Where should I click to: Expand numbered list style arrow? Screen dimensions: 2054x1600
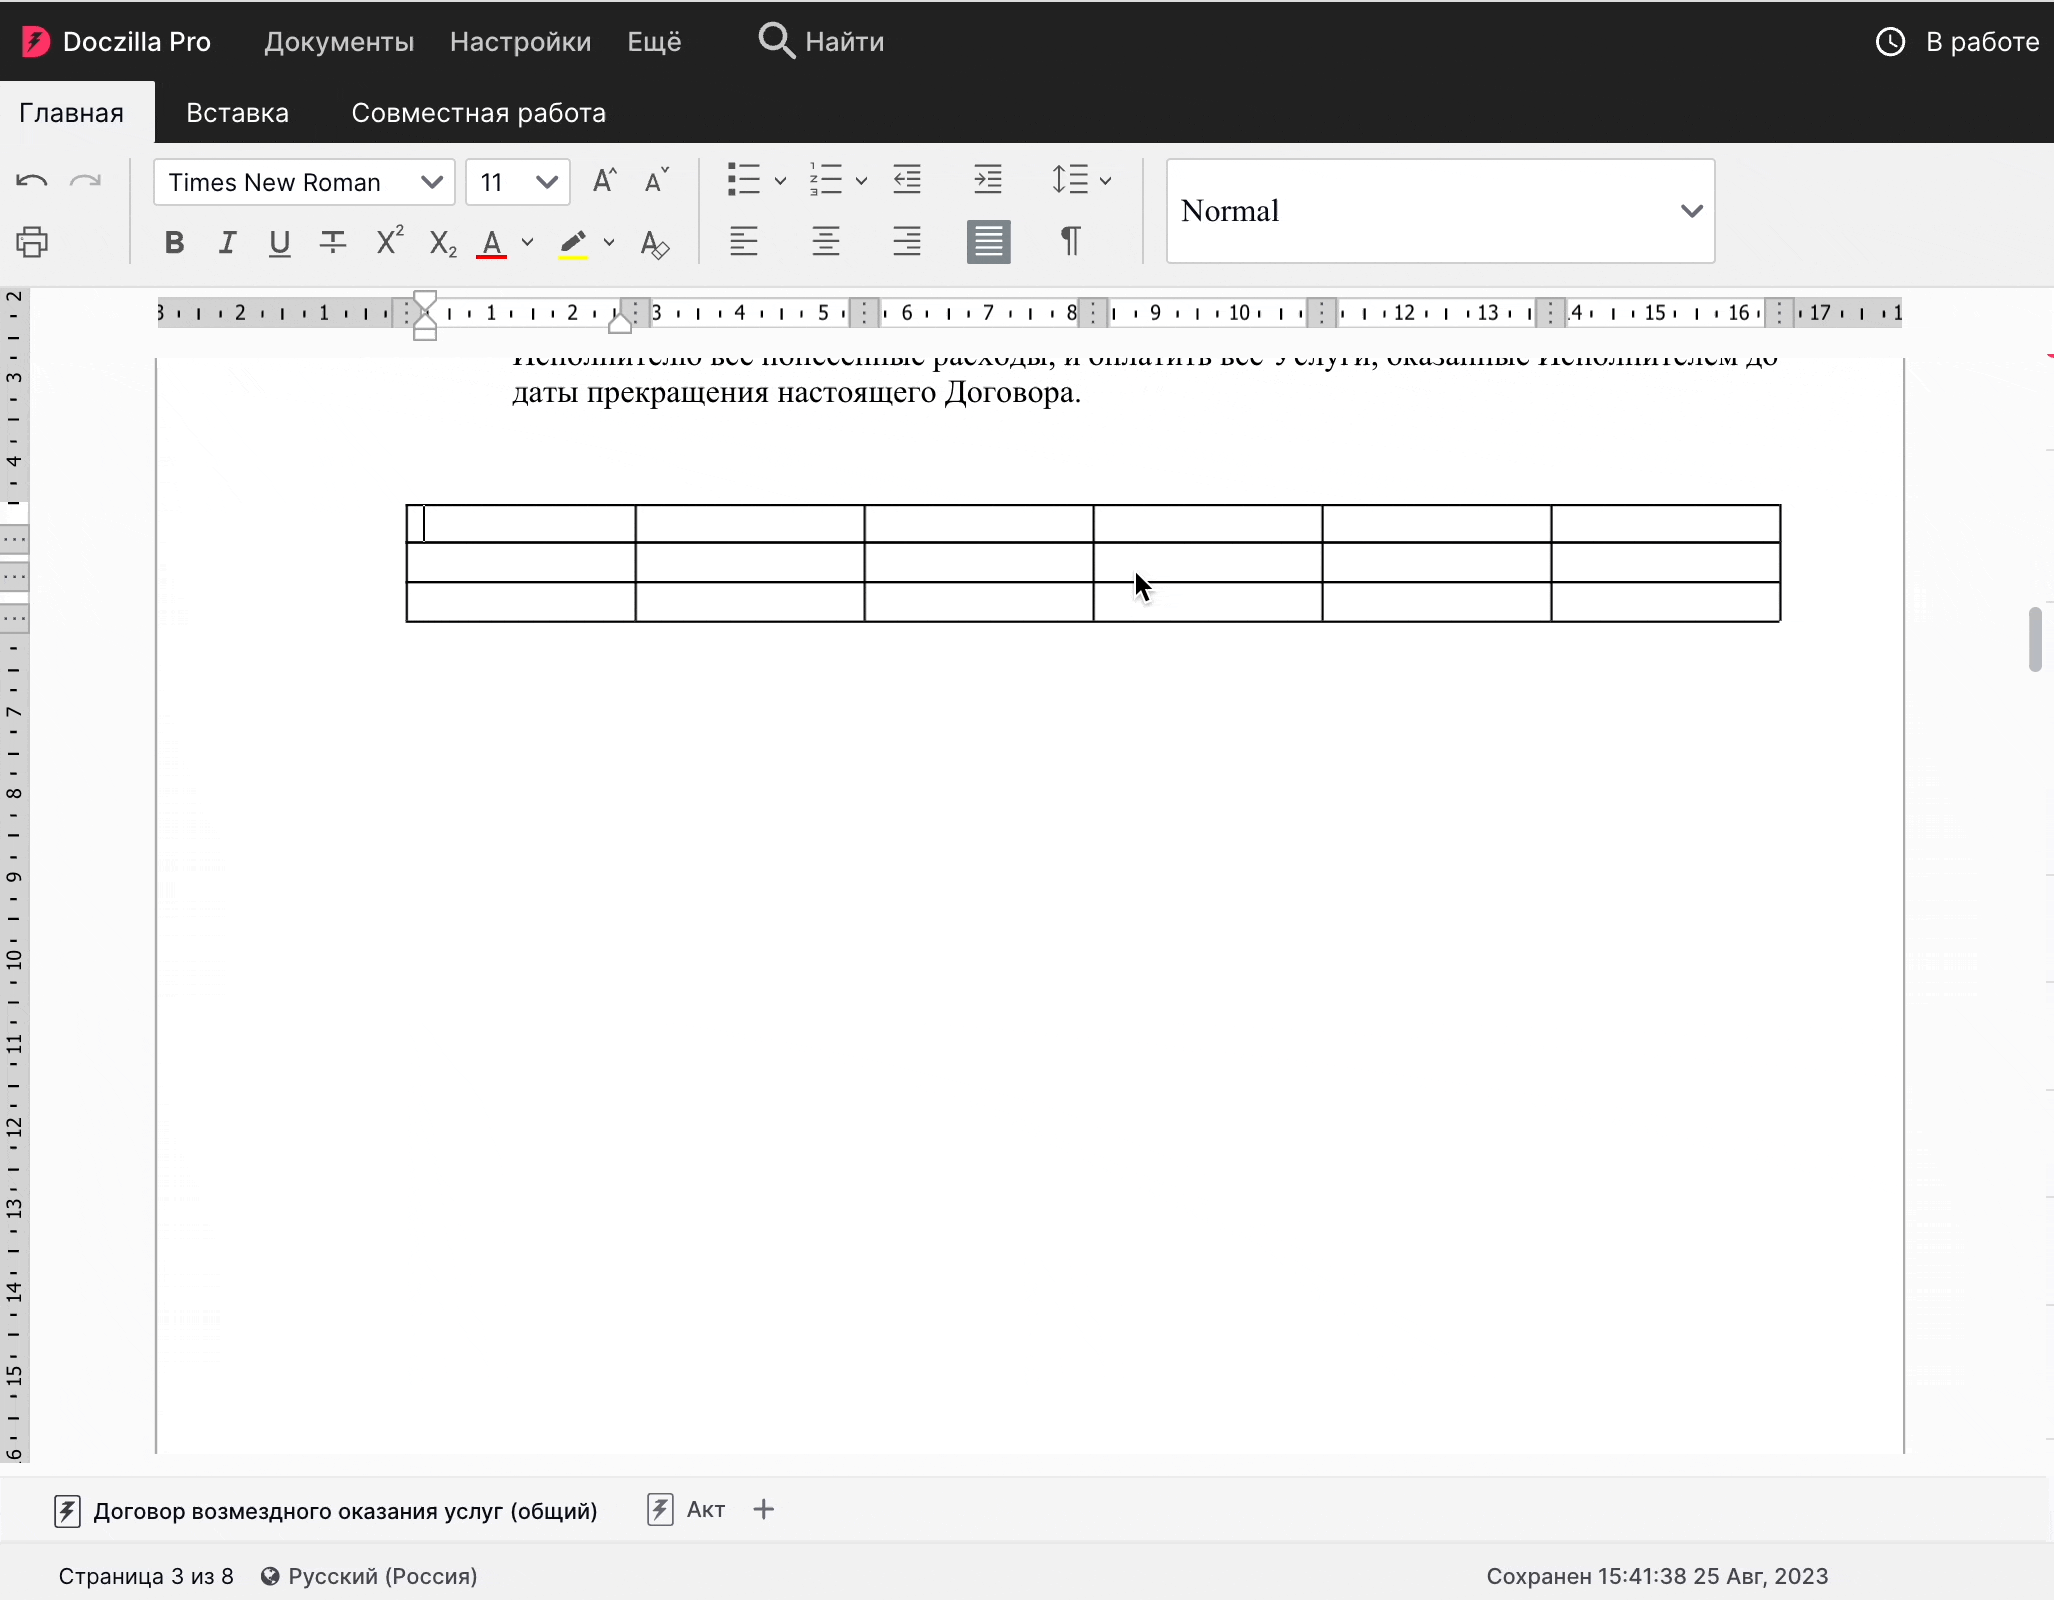click(862, 181)
